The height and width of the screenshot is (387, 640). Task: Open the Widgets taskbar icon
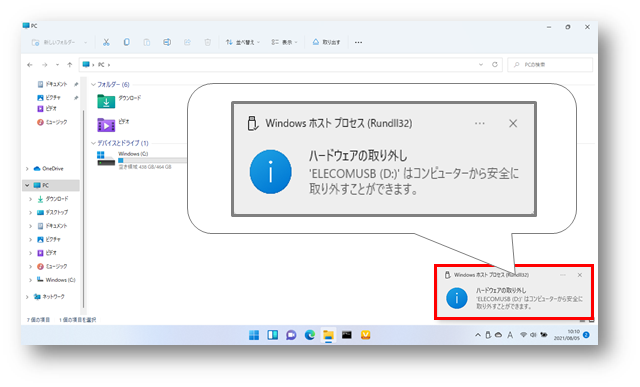click(273, 335)
